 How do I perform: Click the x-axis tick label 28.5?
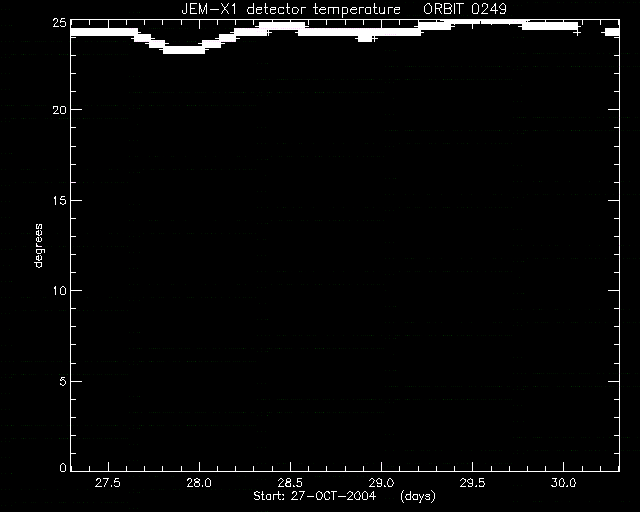coord(290,483)
